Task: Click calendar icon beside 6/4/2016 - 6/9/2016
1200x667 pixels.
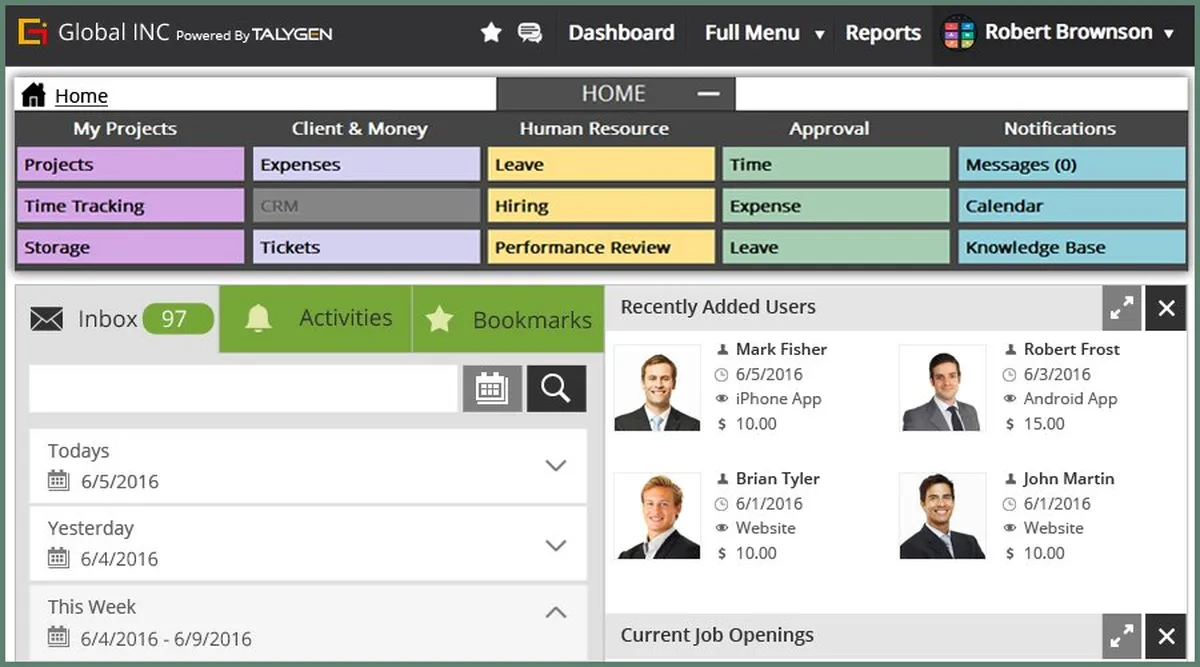Action: point(59,637)
